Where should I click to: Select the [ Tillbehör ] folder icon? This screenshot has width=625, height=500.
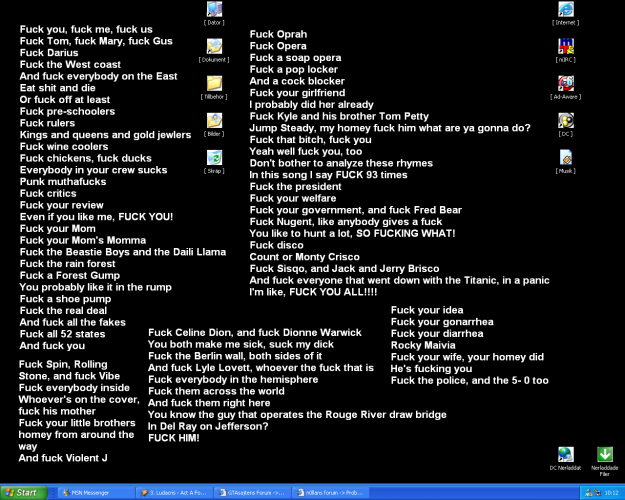pyautogui.click(x=214, y=88)
